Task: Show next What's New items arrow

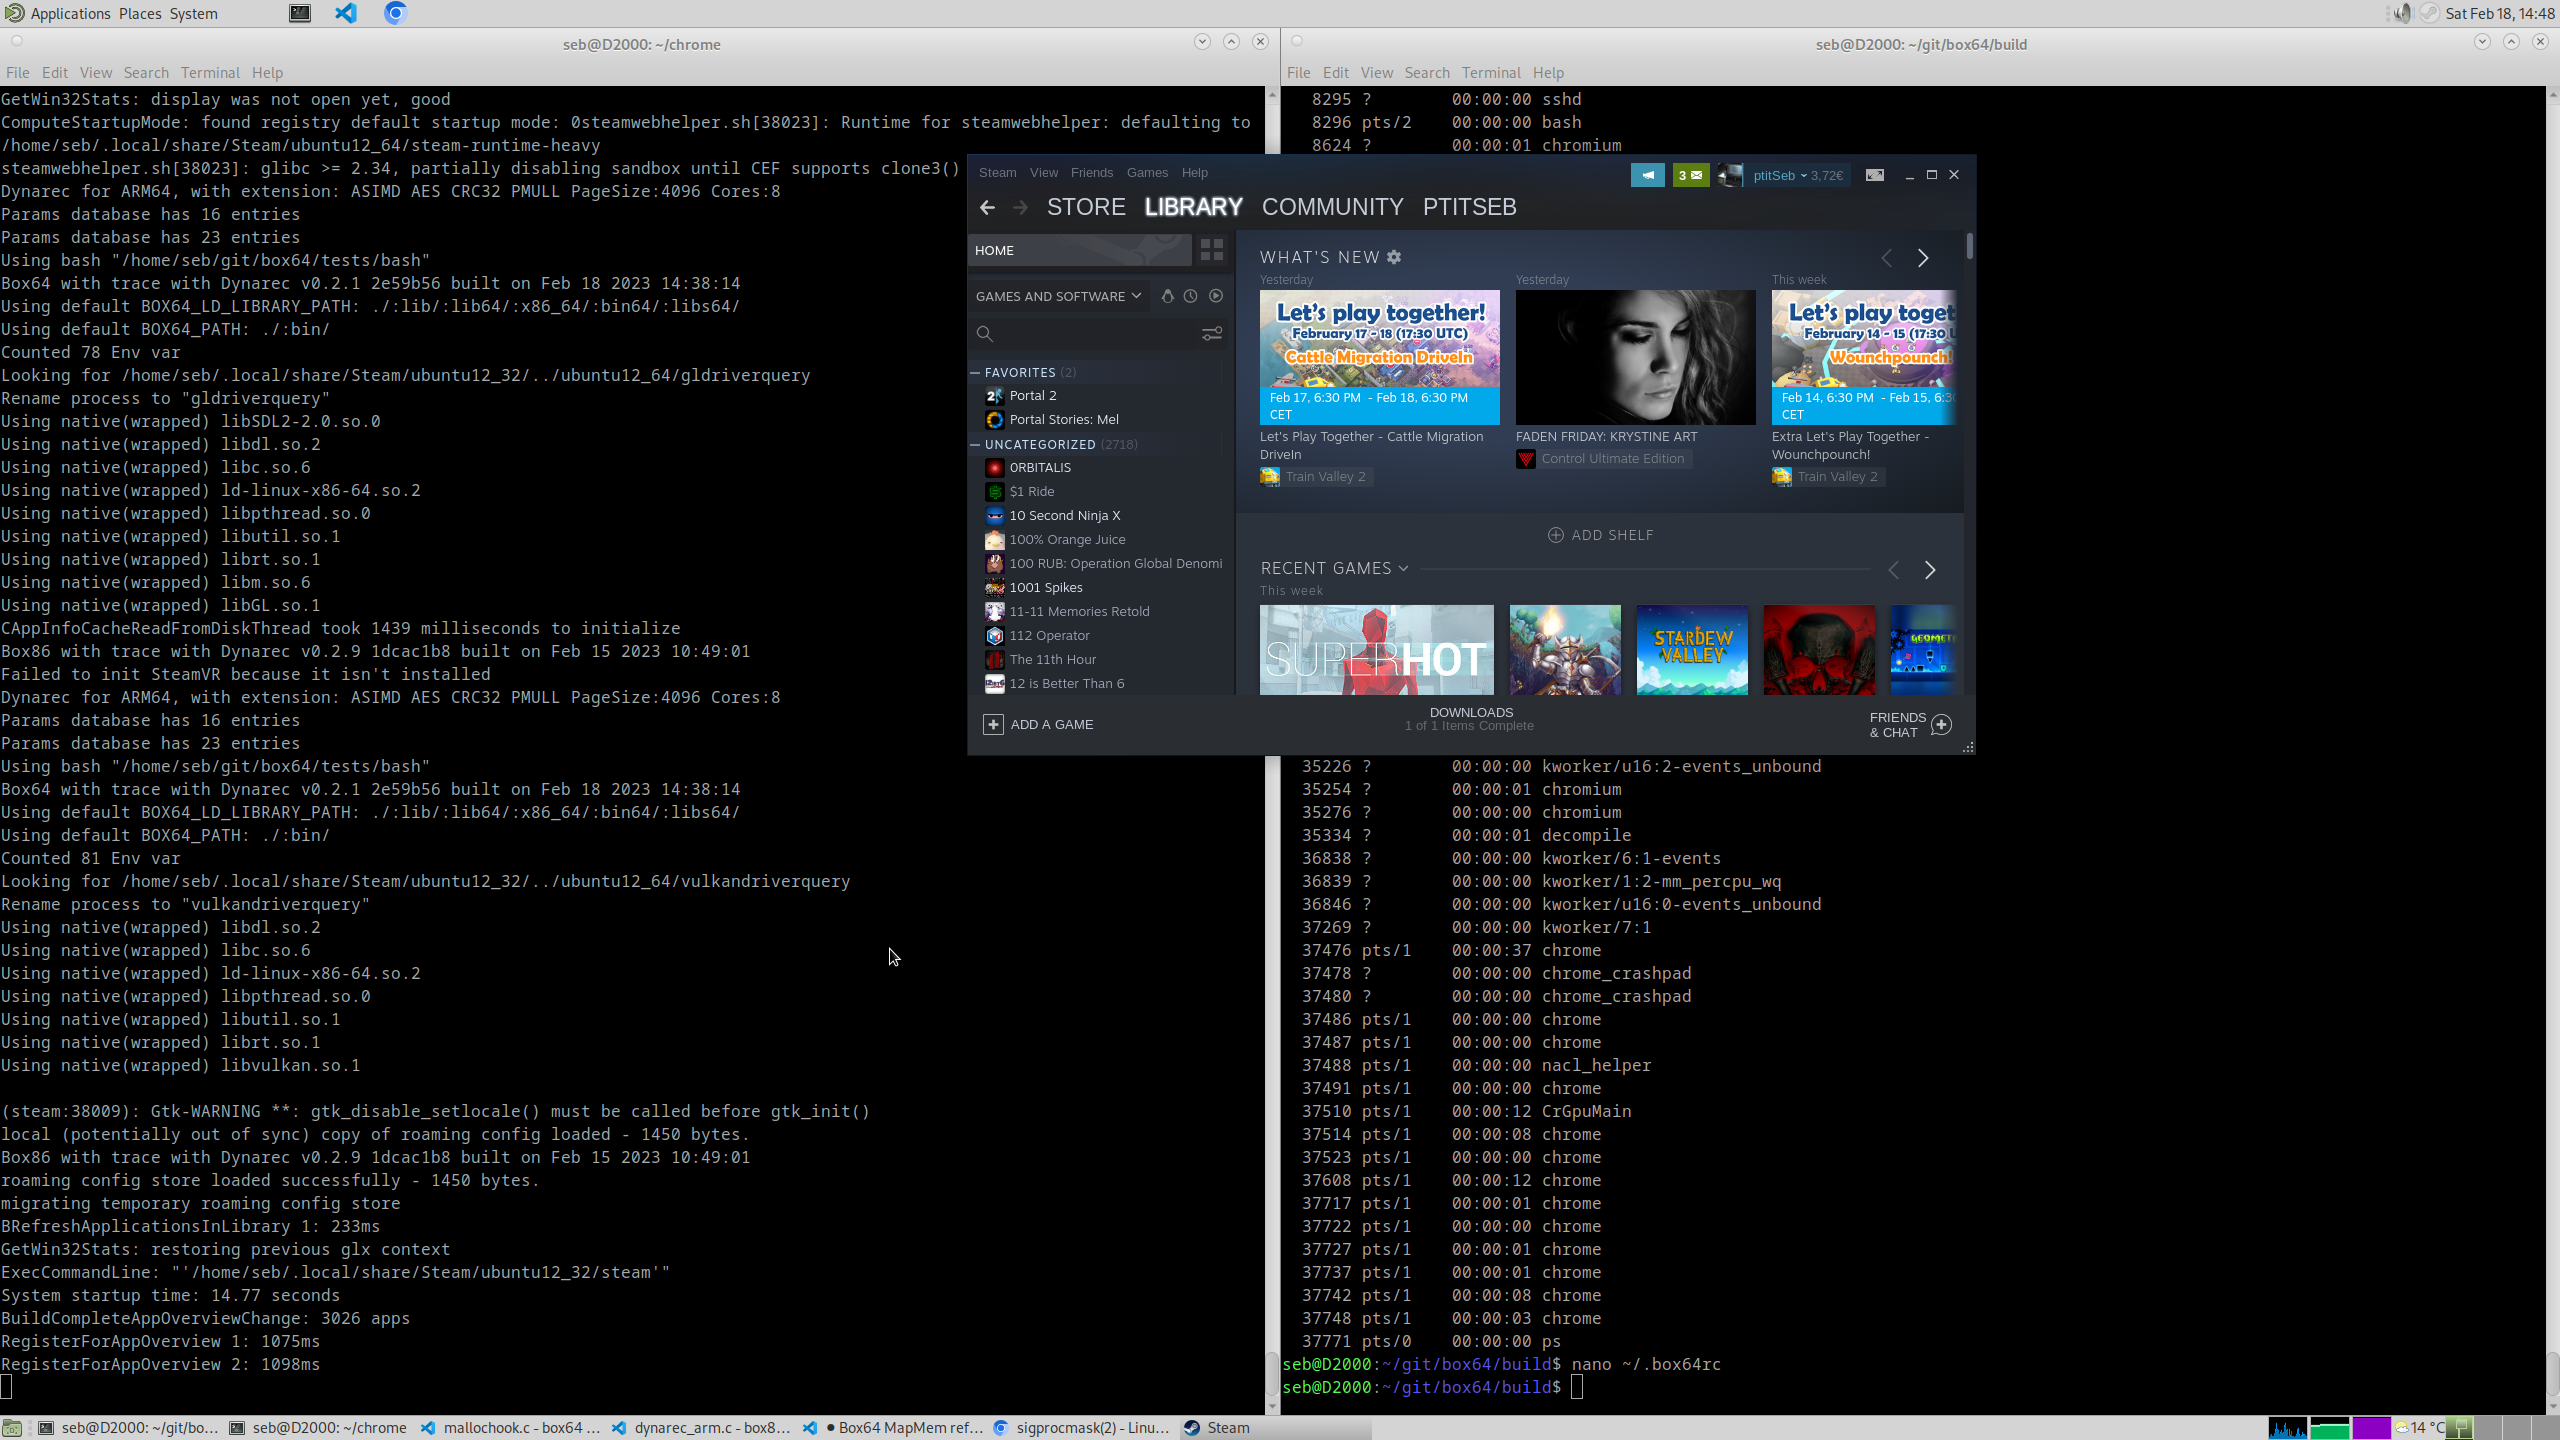Action: pos(1923,258)
